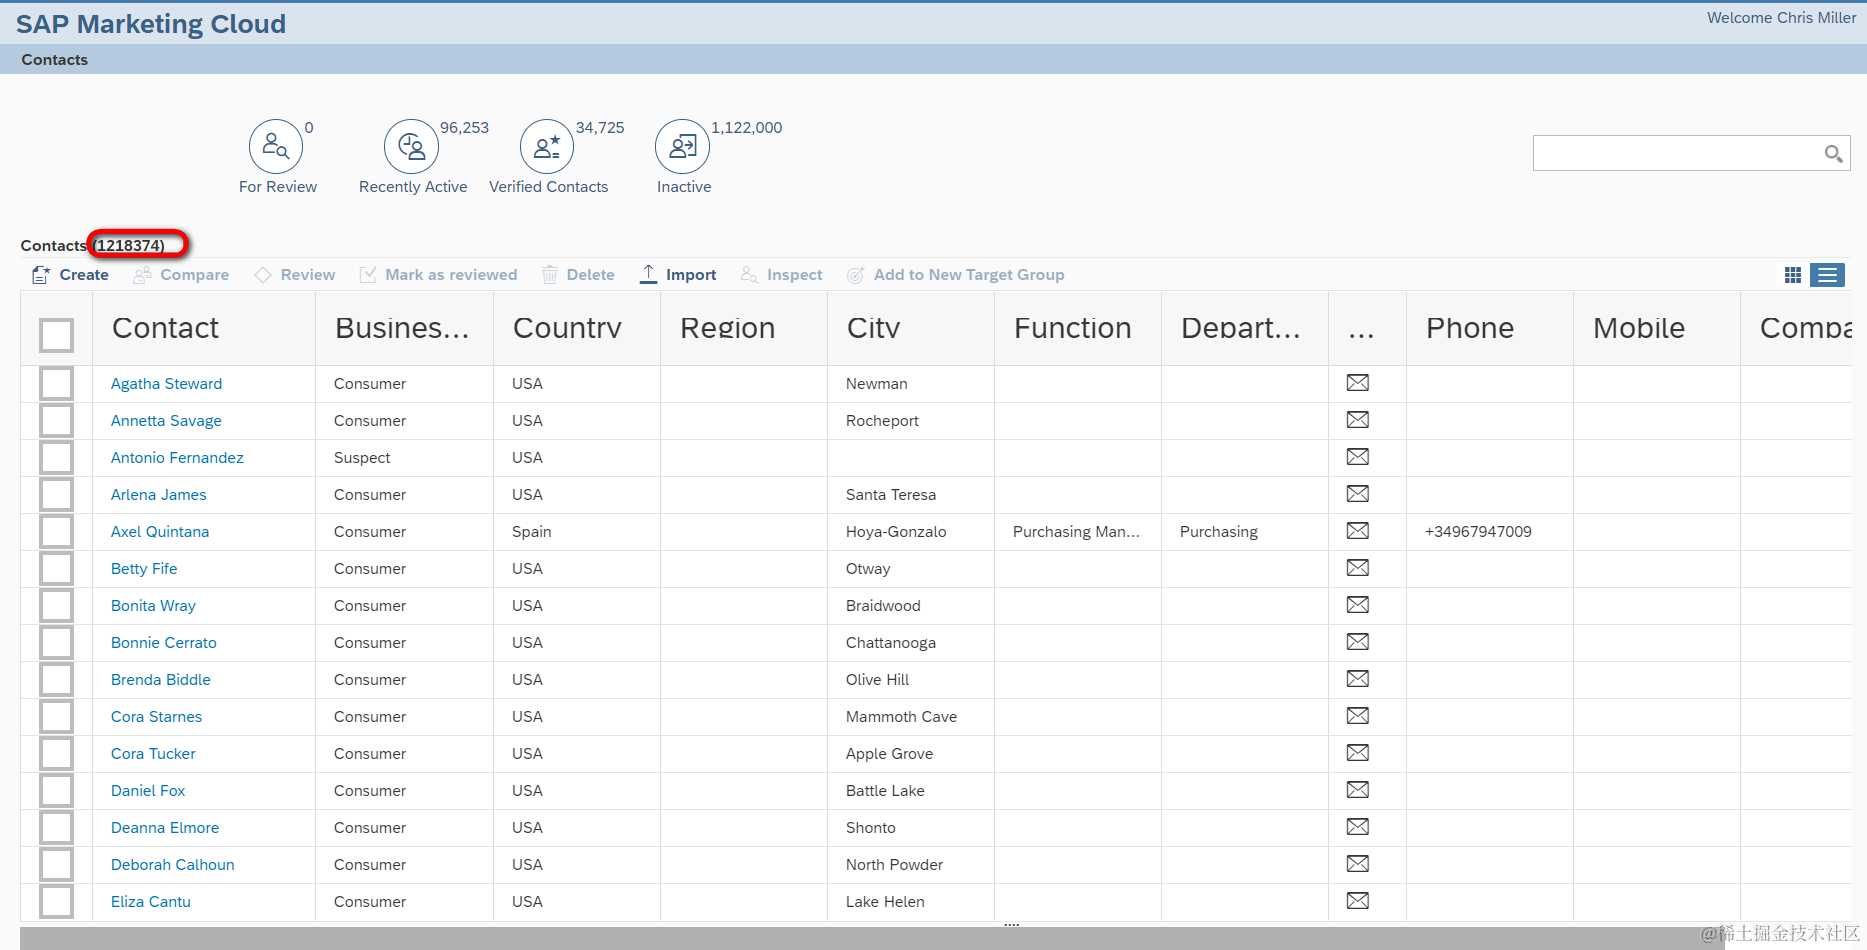Tick the select-all checkbox in table header
This screenshot has width=1867, height=950.
coord(56,335)
